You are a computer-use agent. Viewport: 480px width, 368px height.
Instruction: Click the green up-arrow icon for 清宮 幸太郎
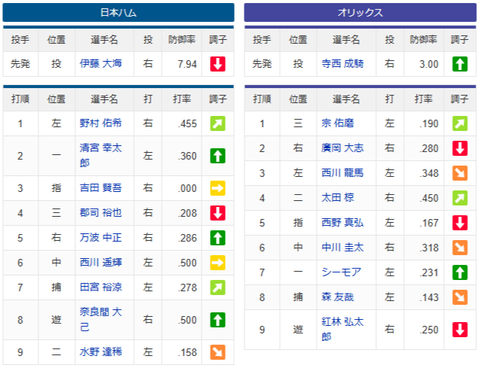click(x=218, y=156)
